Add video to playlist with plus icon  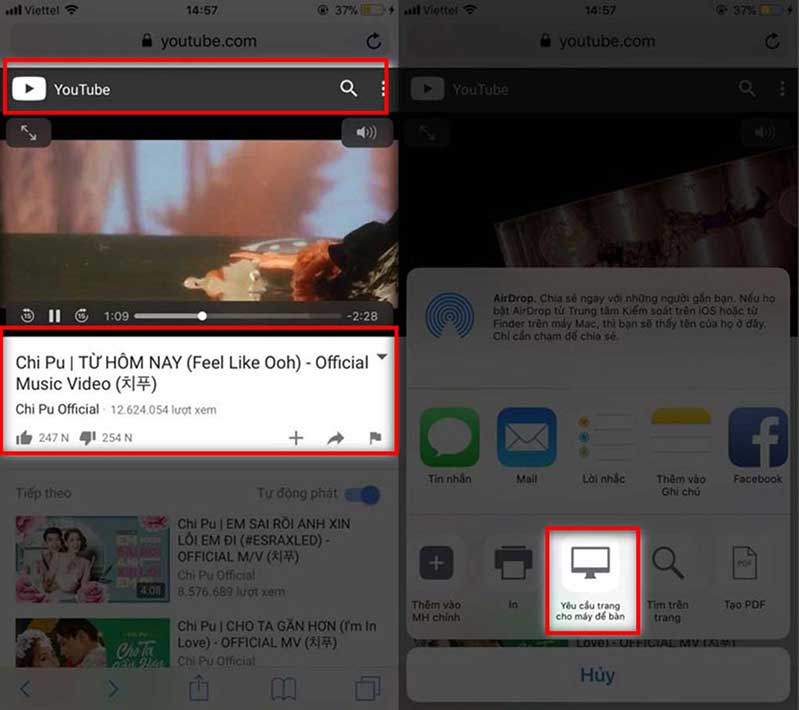click(296, 438)
